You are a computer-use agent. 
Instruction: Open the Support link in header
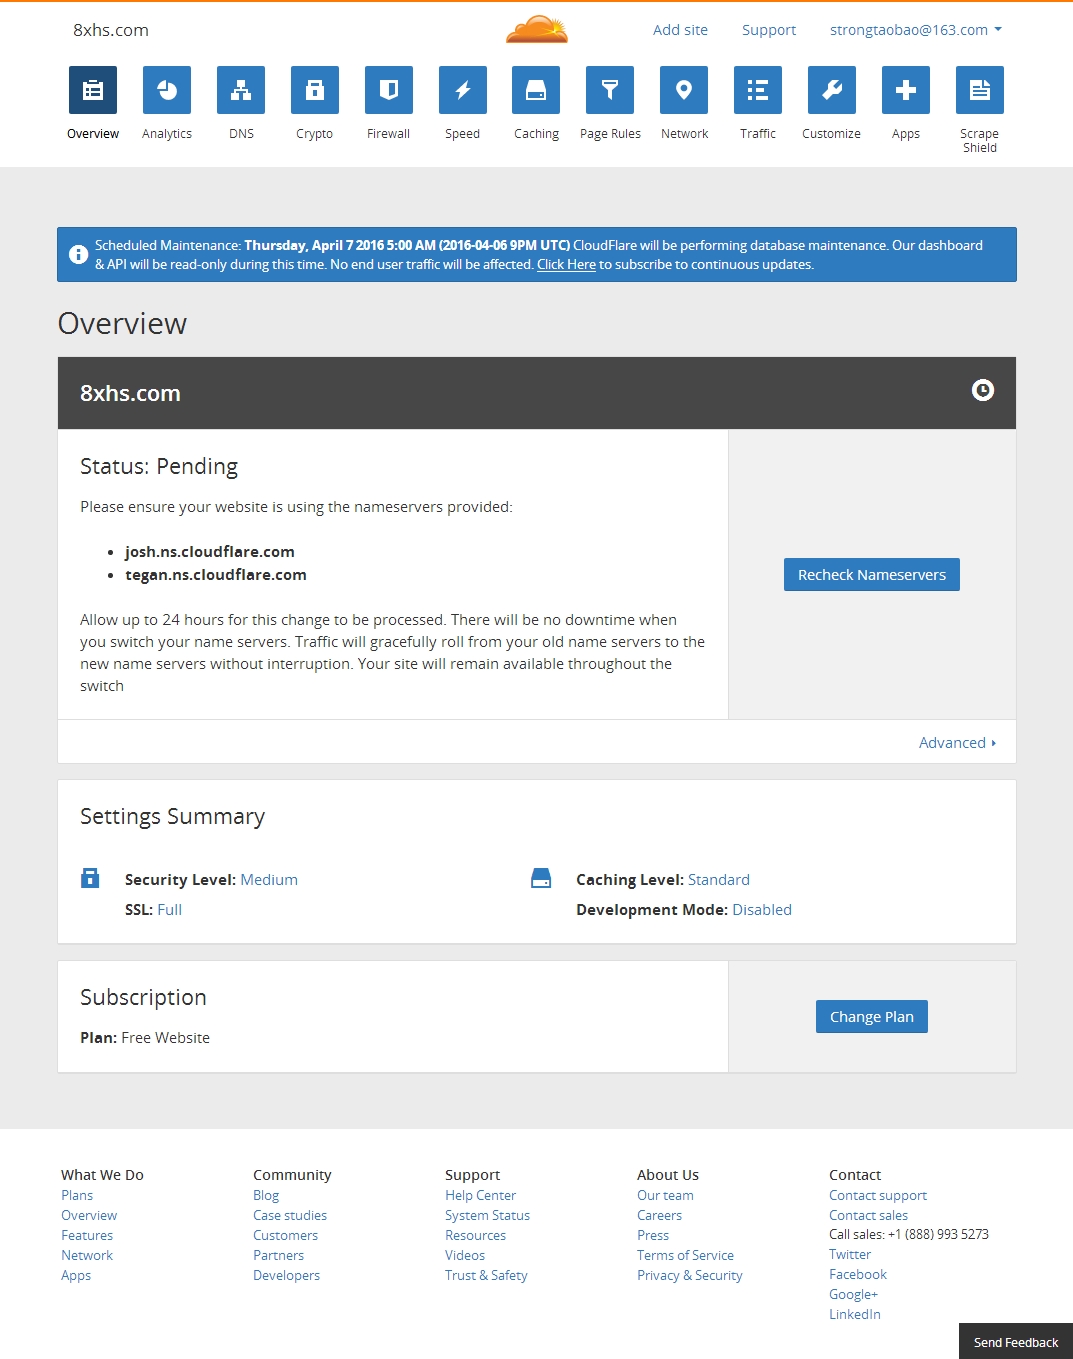click(769, 30)
